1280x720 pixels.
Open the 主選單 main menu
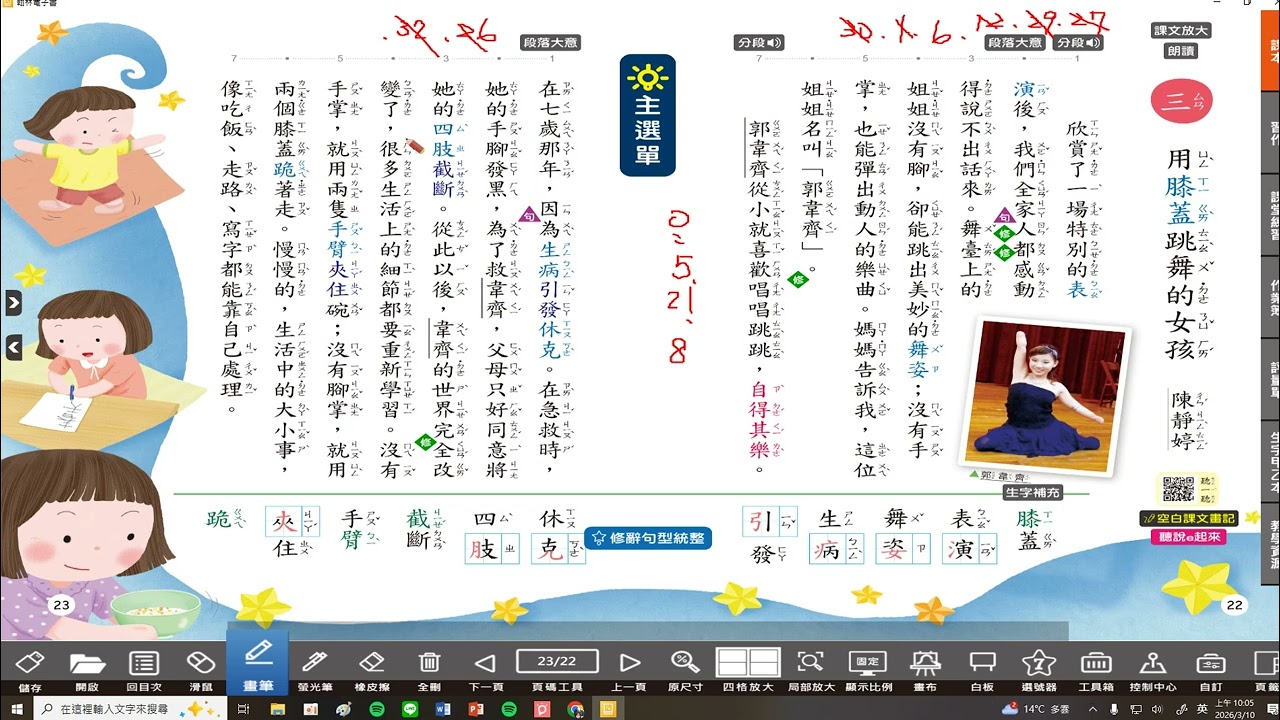pyautogui.click(x=648, y=115)
